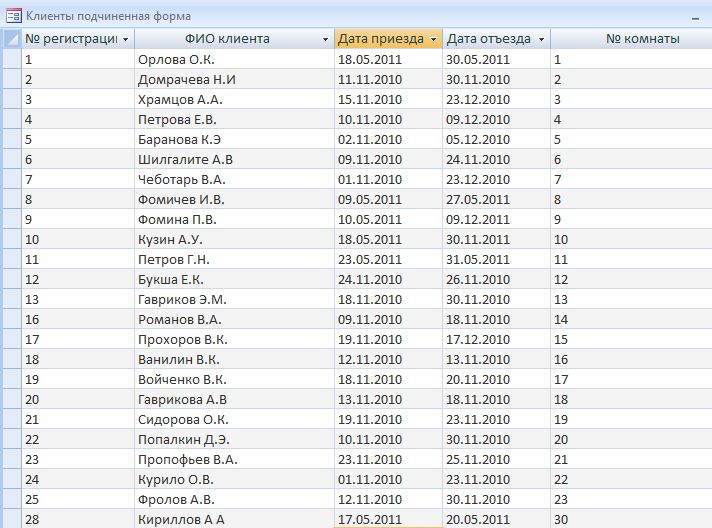Click the cell Кузин А.У.
712x528 pixels.
pos(234,239)
